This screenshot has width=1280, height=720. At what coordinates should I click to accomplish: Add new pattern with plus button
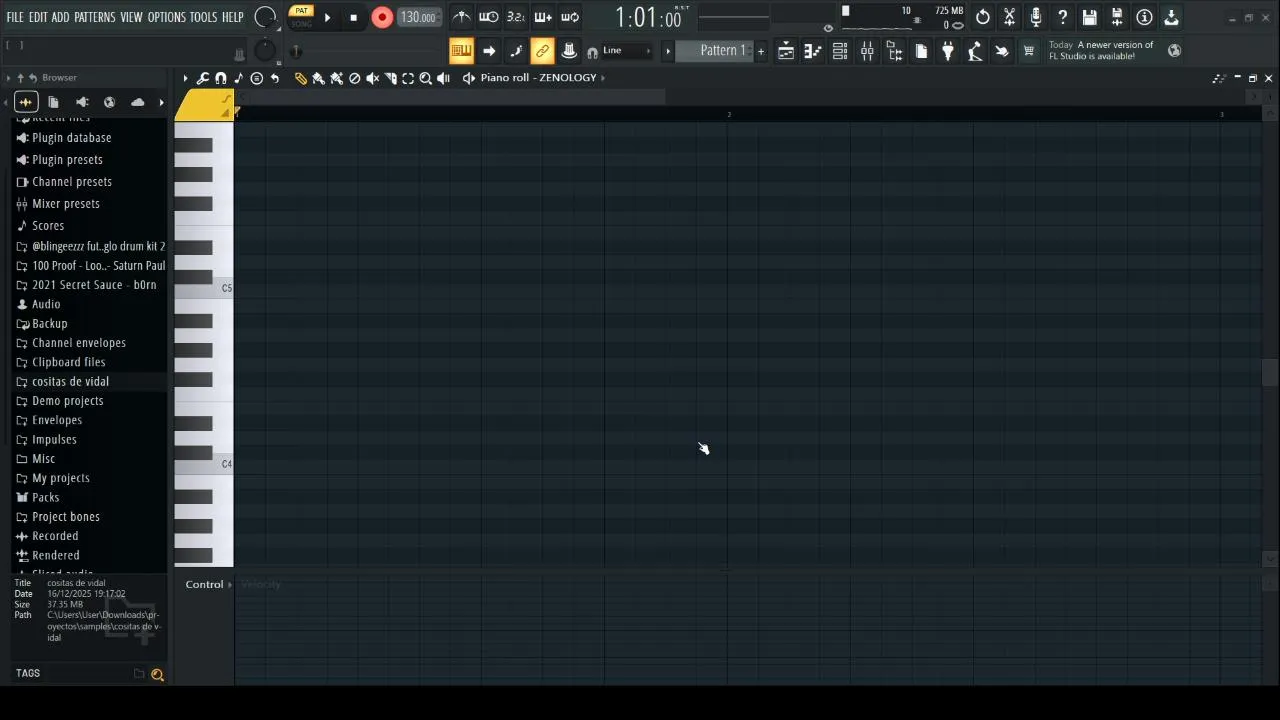click(x=761, y=51)
